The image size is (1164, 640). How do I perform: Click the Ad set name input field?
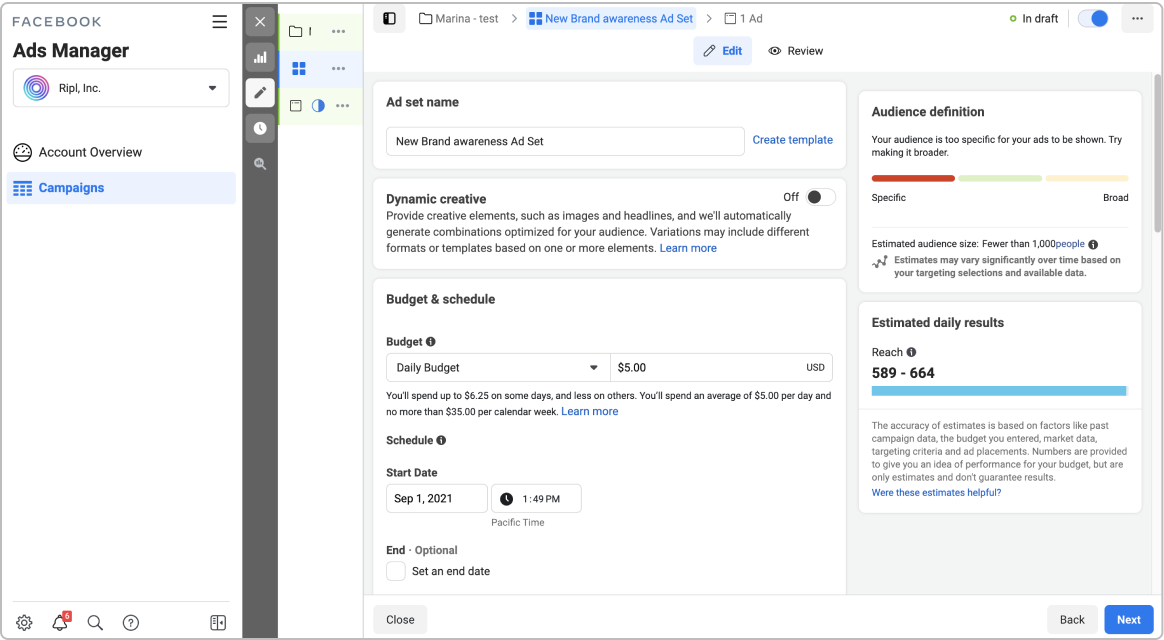coord(565,141)
